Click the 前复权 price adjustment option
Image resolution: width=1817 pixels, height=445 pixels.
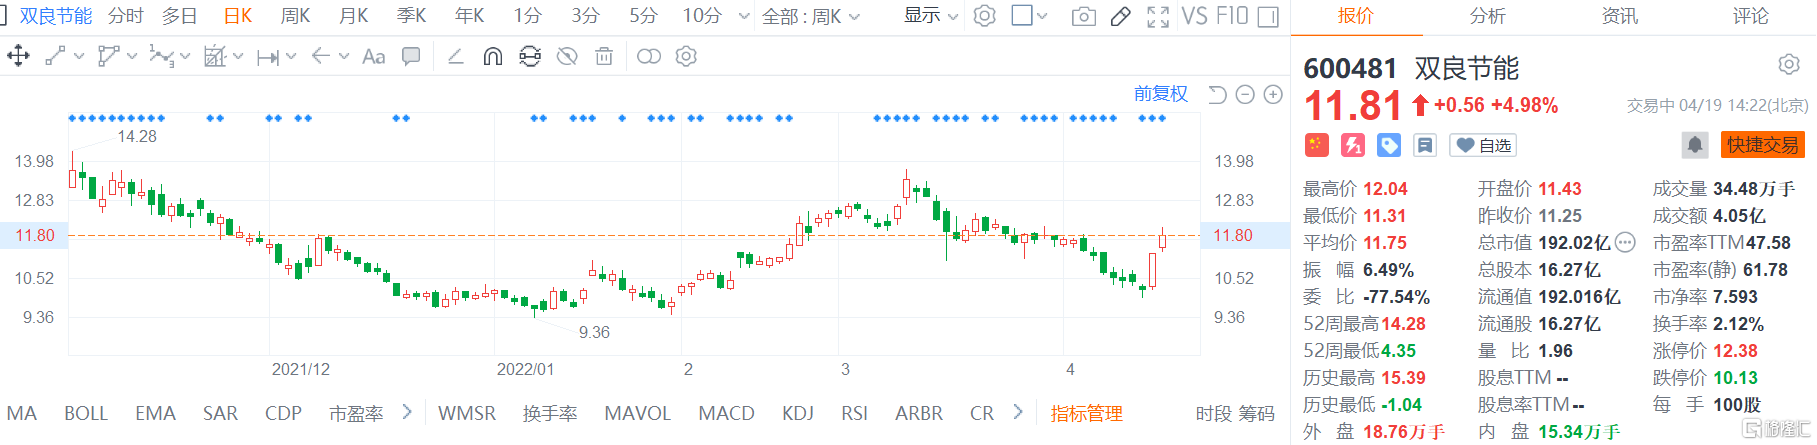point(1160,94)
